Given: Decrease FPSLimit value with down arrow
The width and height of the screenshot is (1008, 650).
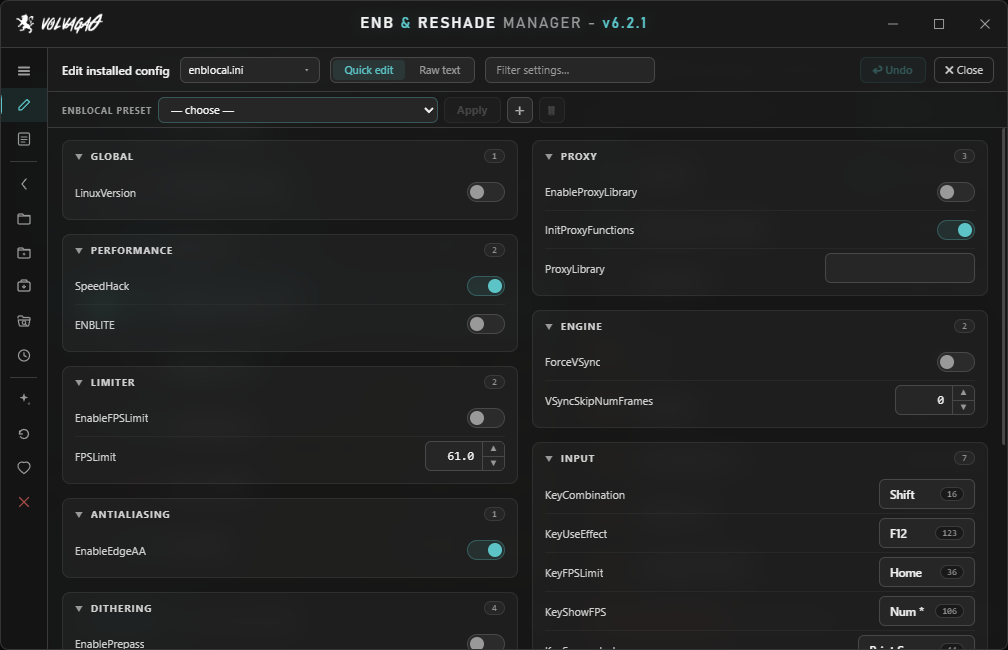Looking at the screenshot, I should (x=493, y=463).
